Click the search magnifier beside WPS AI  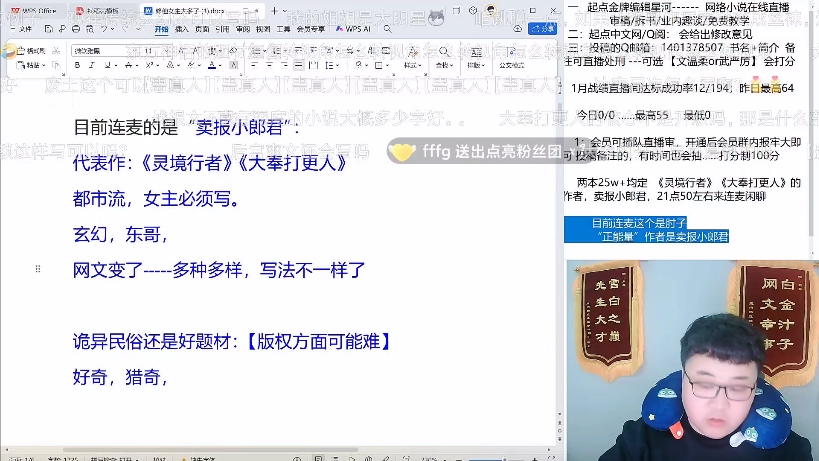(x=387, y=29)
